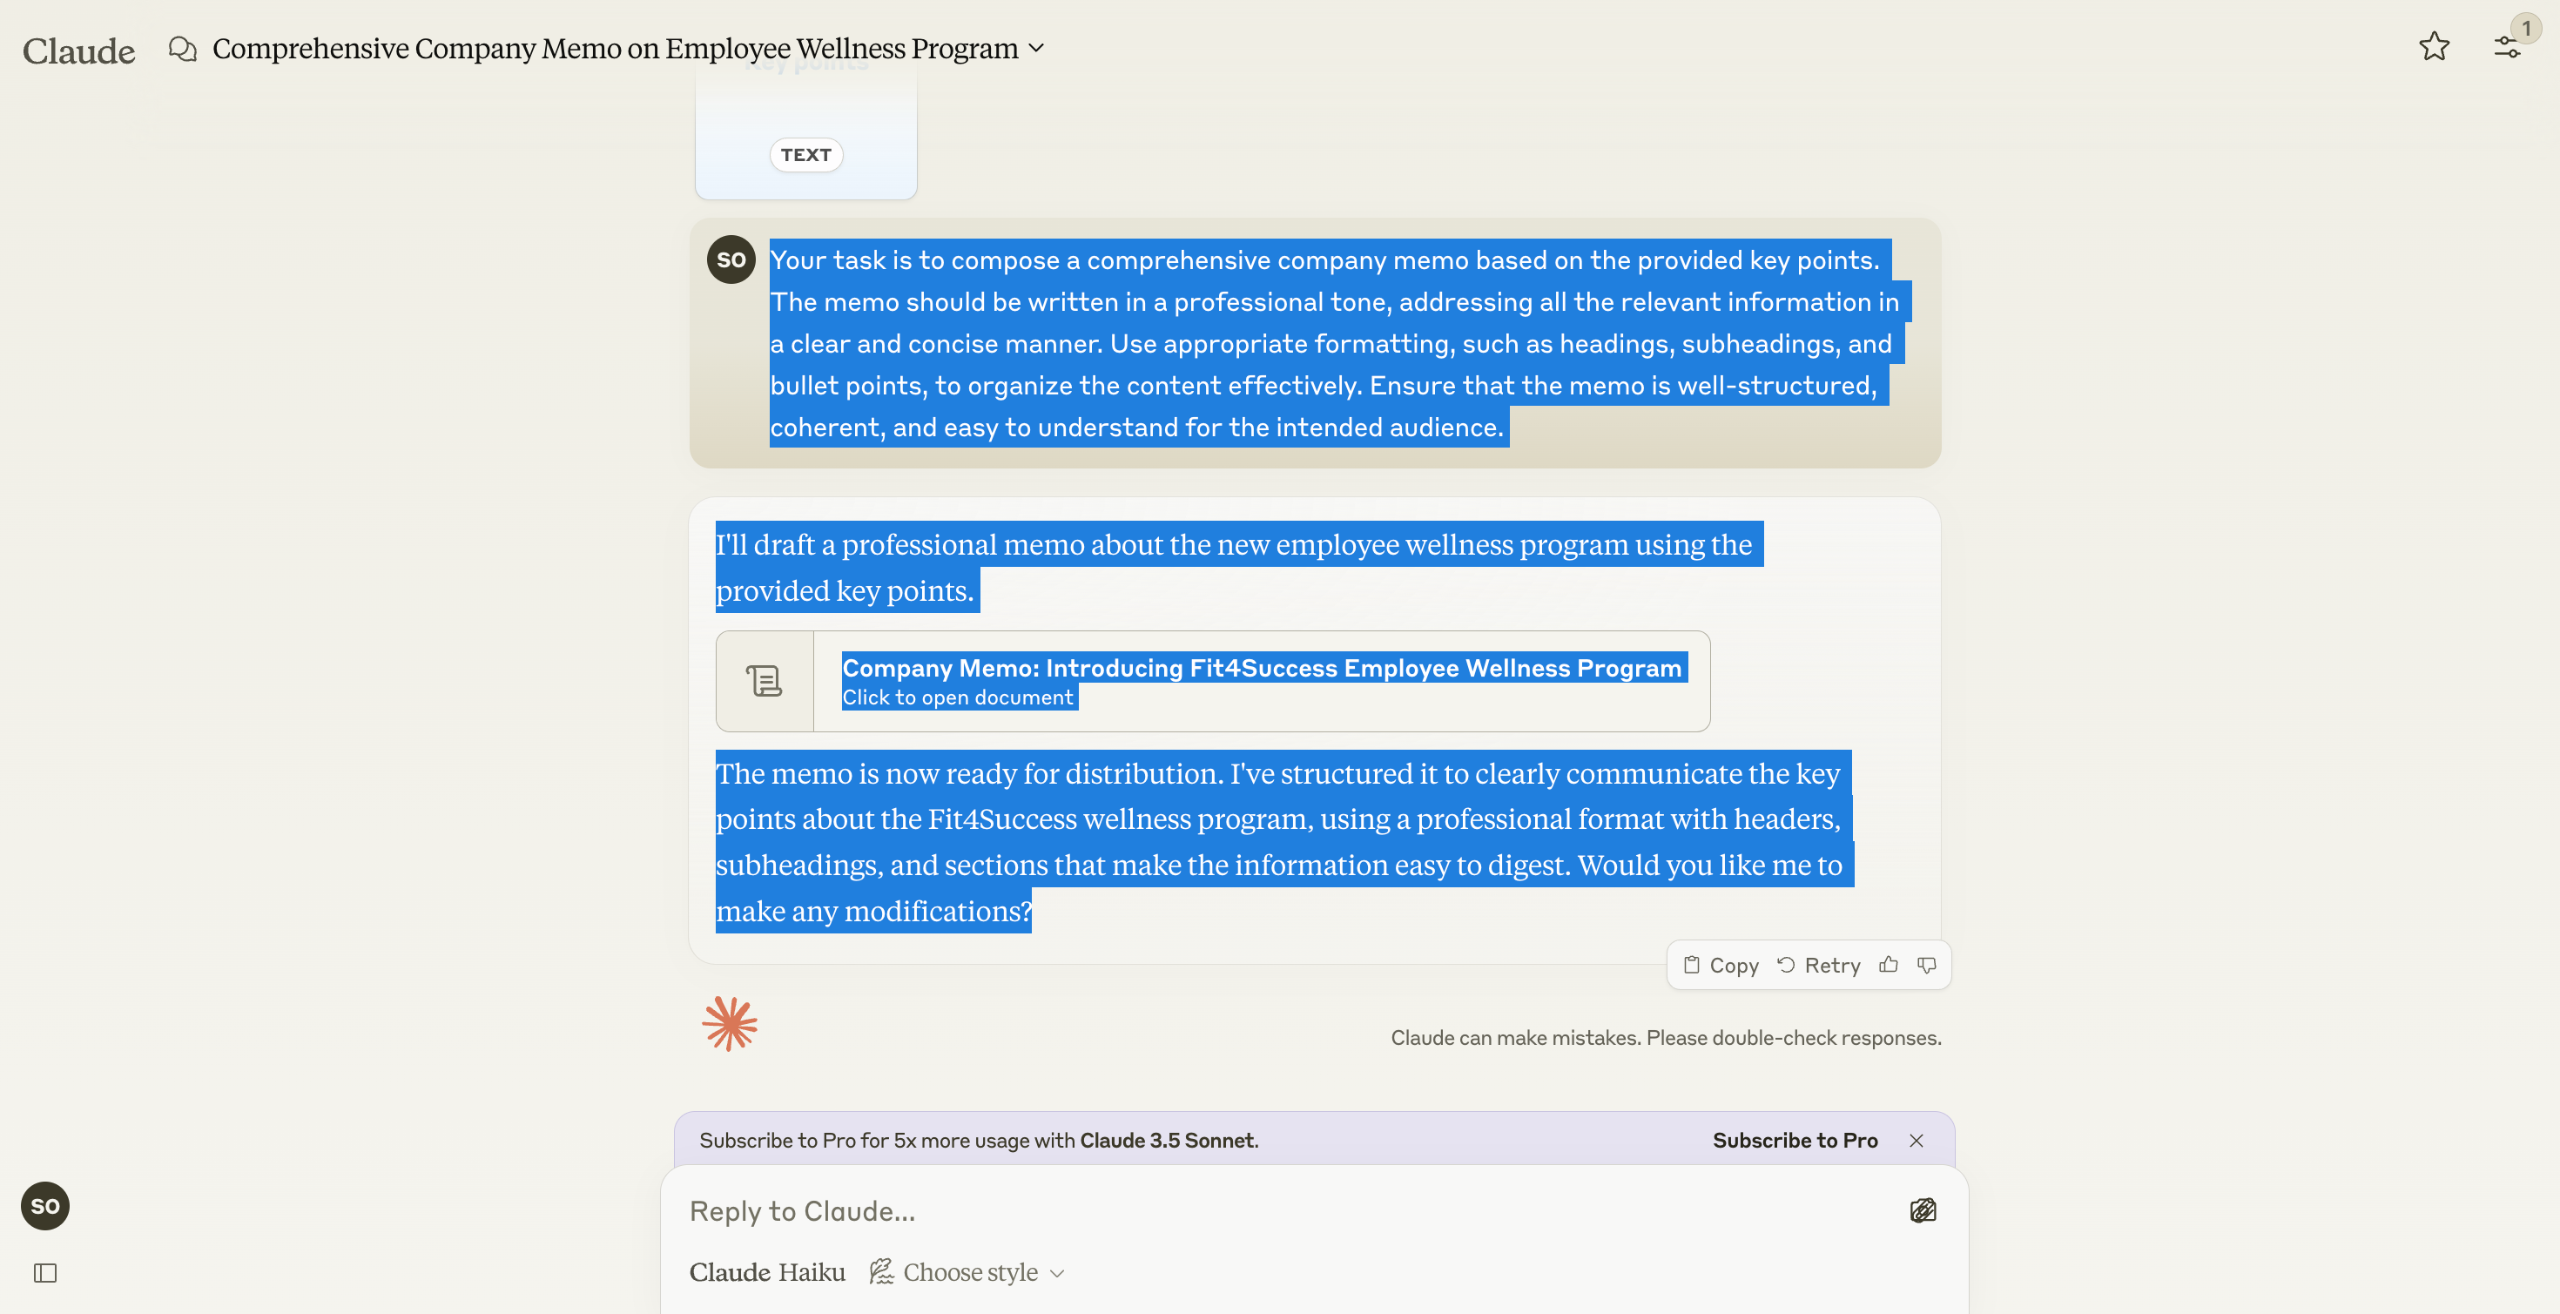Copy Claude's response
2560x1314 pixels.
click(1721, 965)
